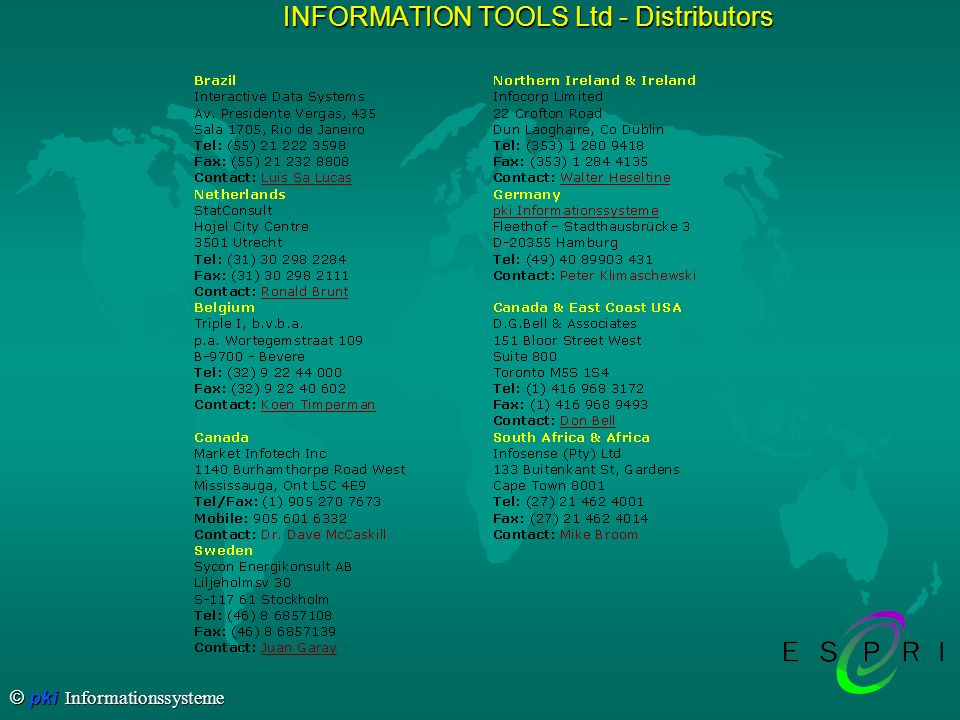
Task: Click the "Belgium" country heading
Action: [x=224, y=308]
